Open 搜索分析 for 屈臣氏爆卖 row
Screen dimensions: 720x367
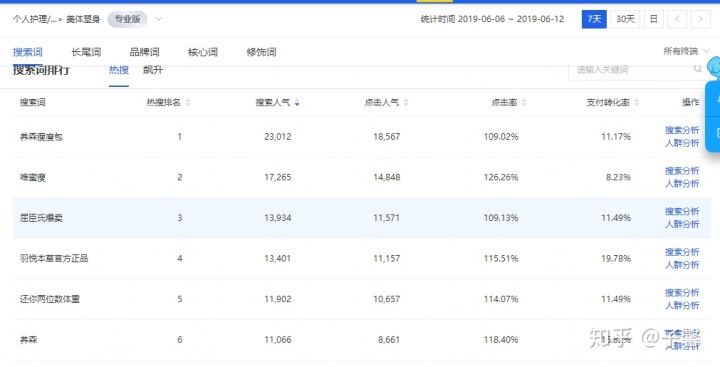(682, 211)
